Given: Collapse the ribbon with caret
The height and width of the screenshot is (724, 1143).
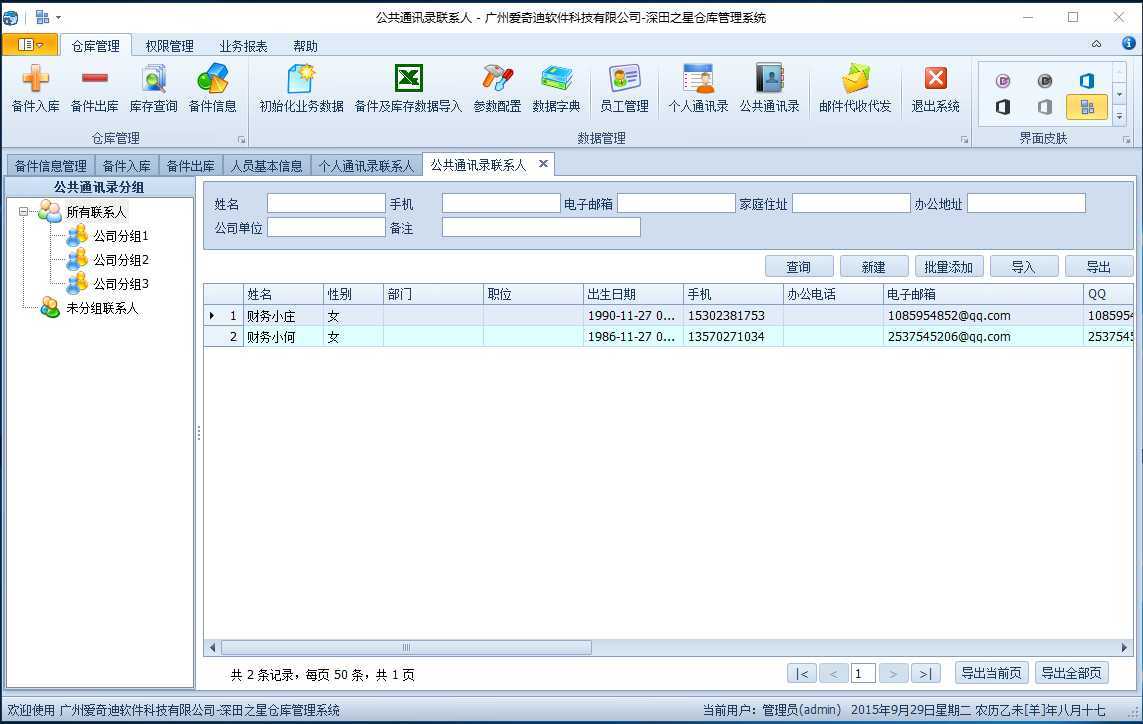Looking at the screenshot, I should 1096,44.
